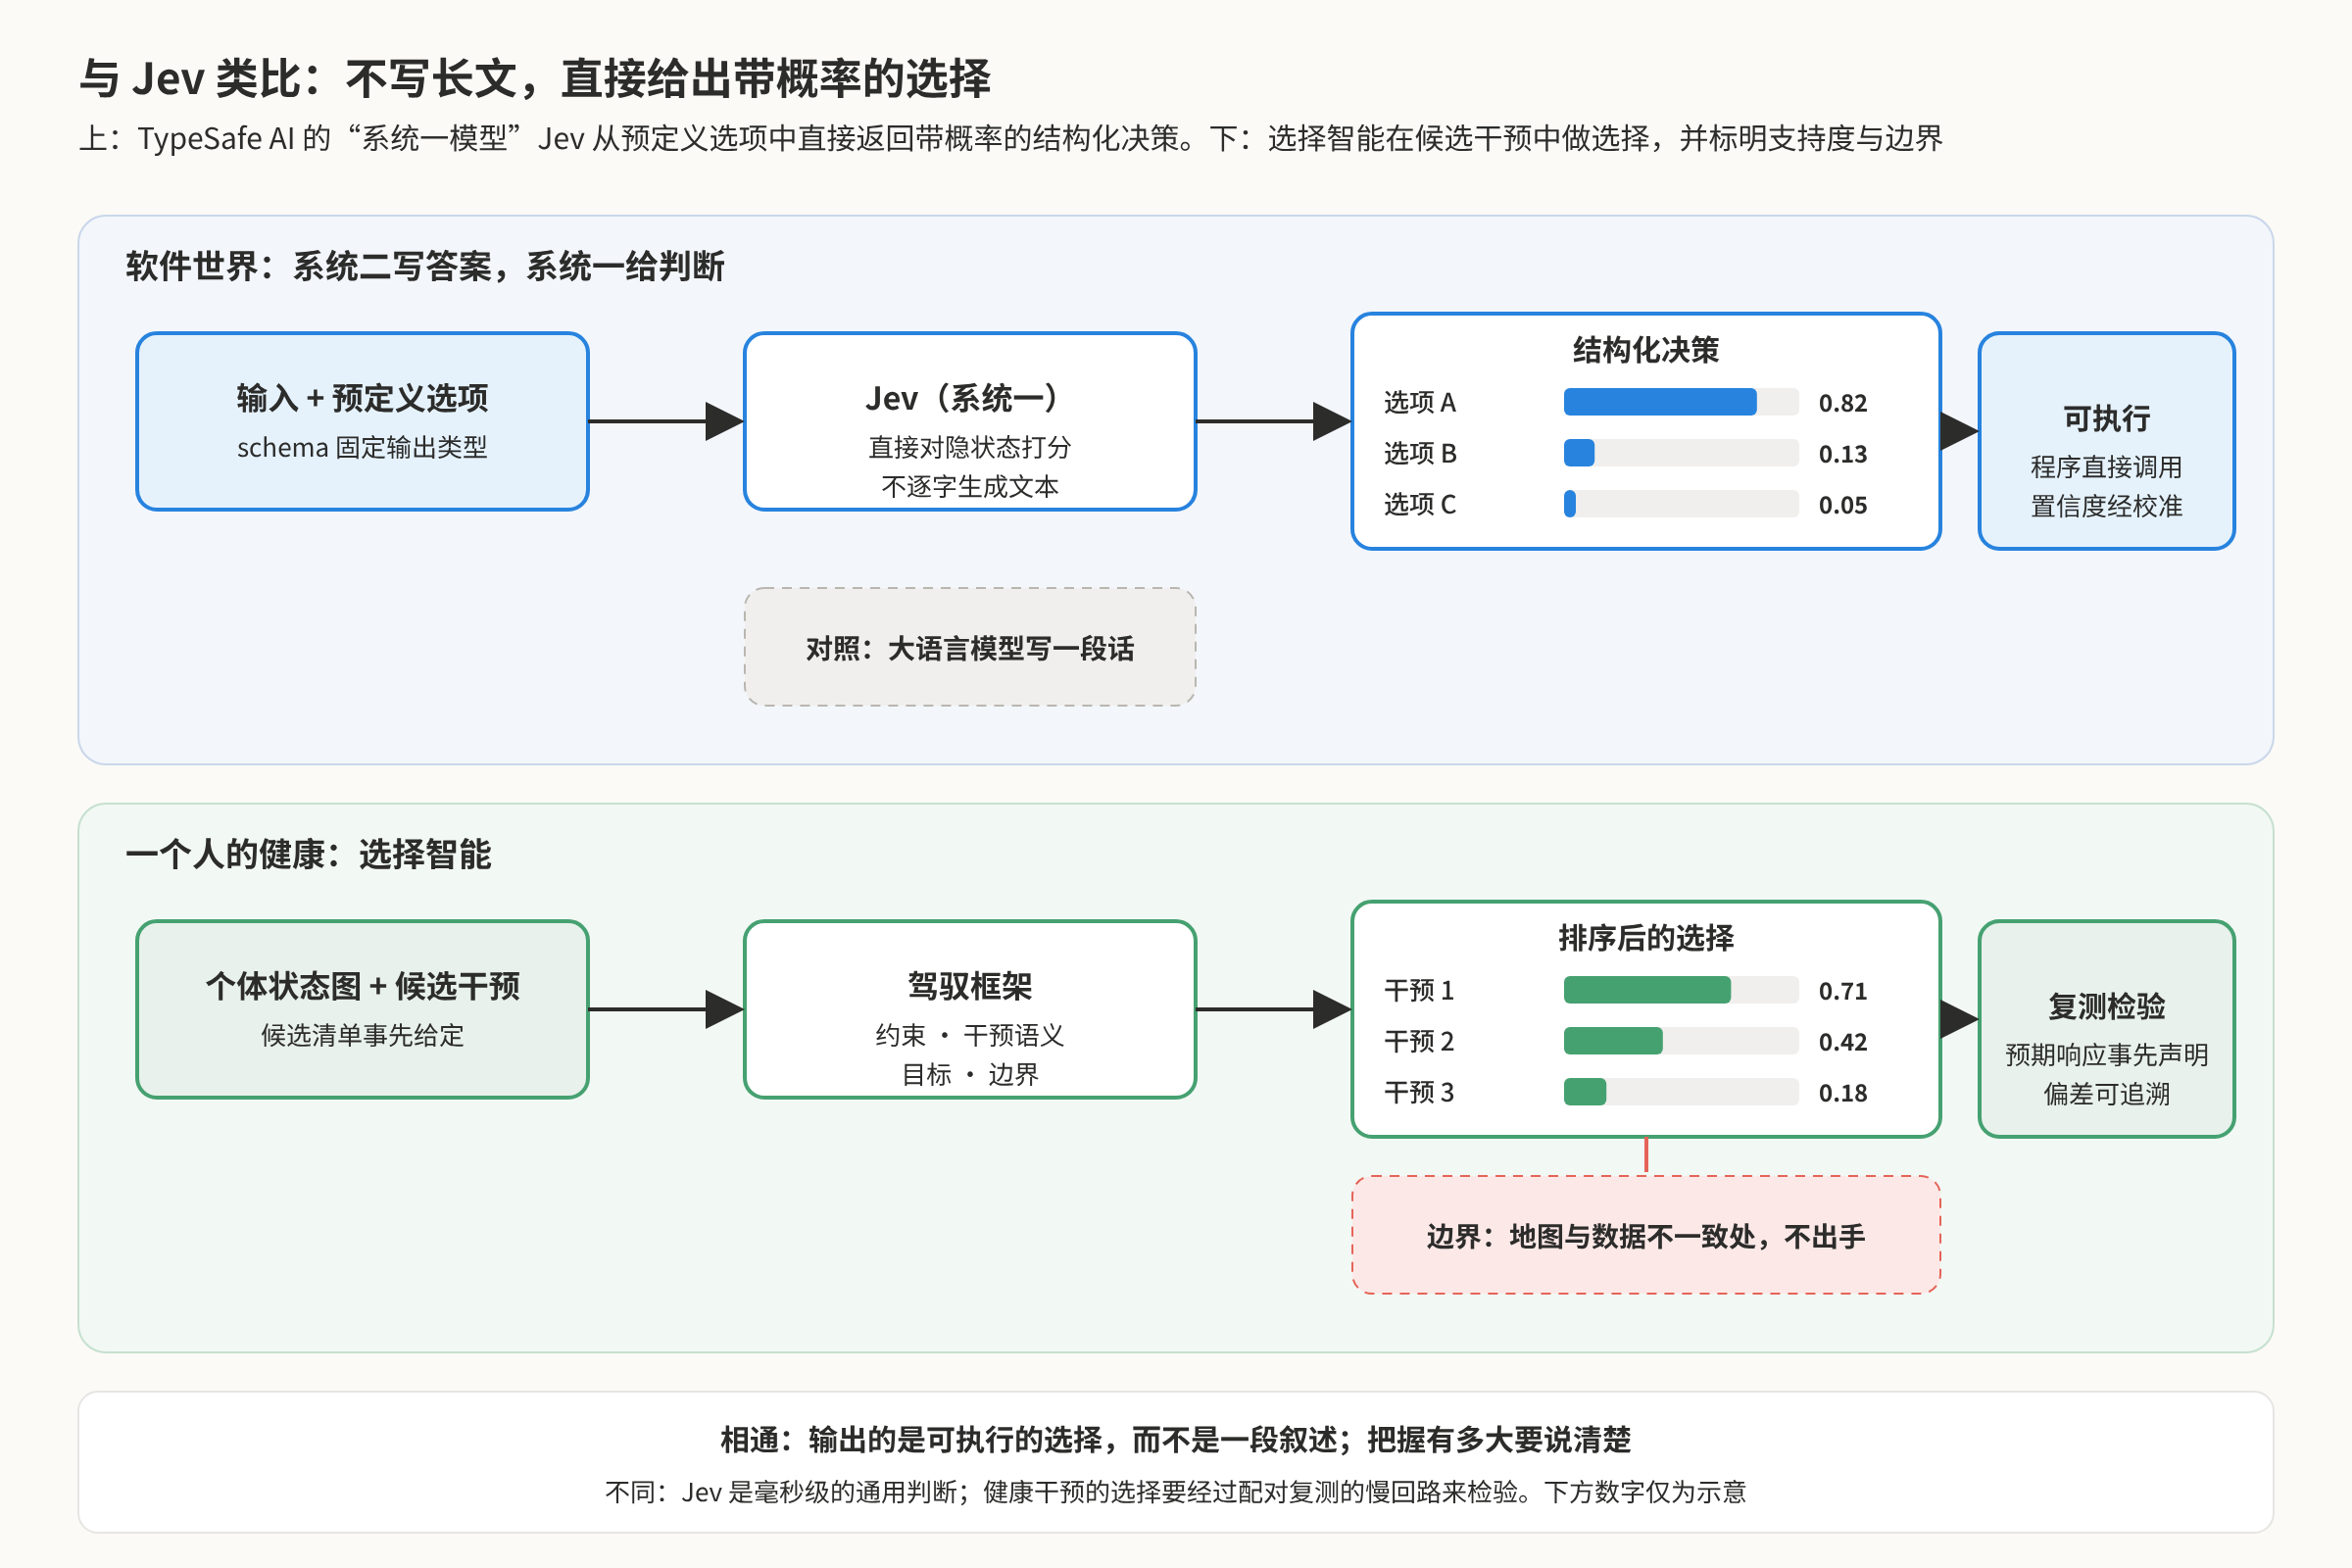Select the 个体状态图 + 候选干预 box
The height and width of the screenshot is (1568, 2352).
[x=362, y=1009]
